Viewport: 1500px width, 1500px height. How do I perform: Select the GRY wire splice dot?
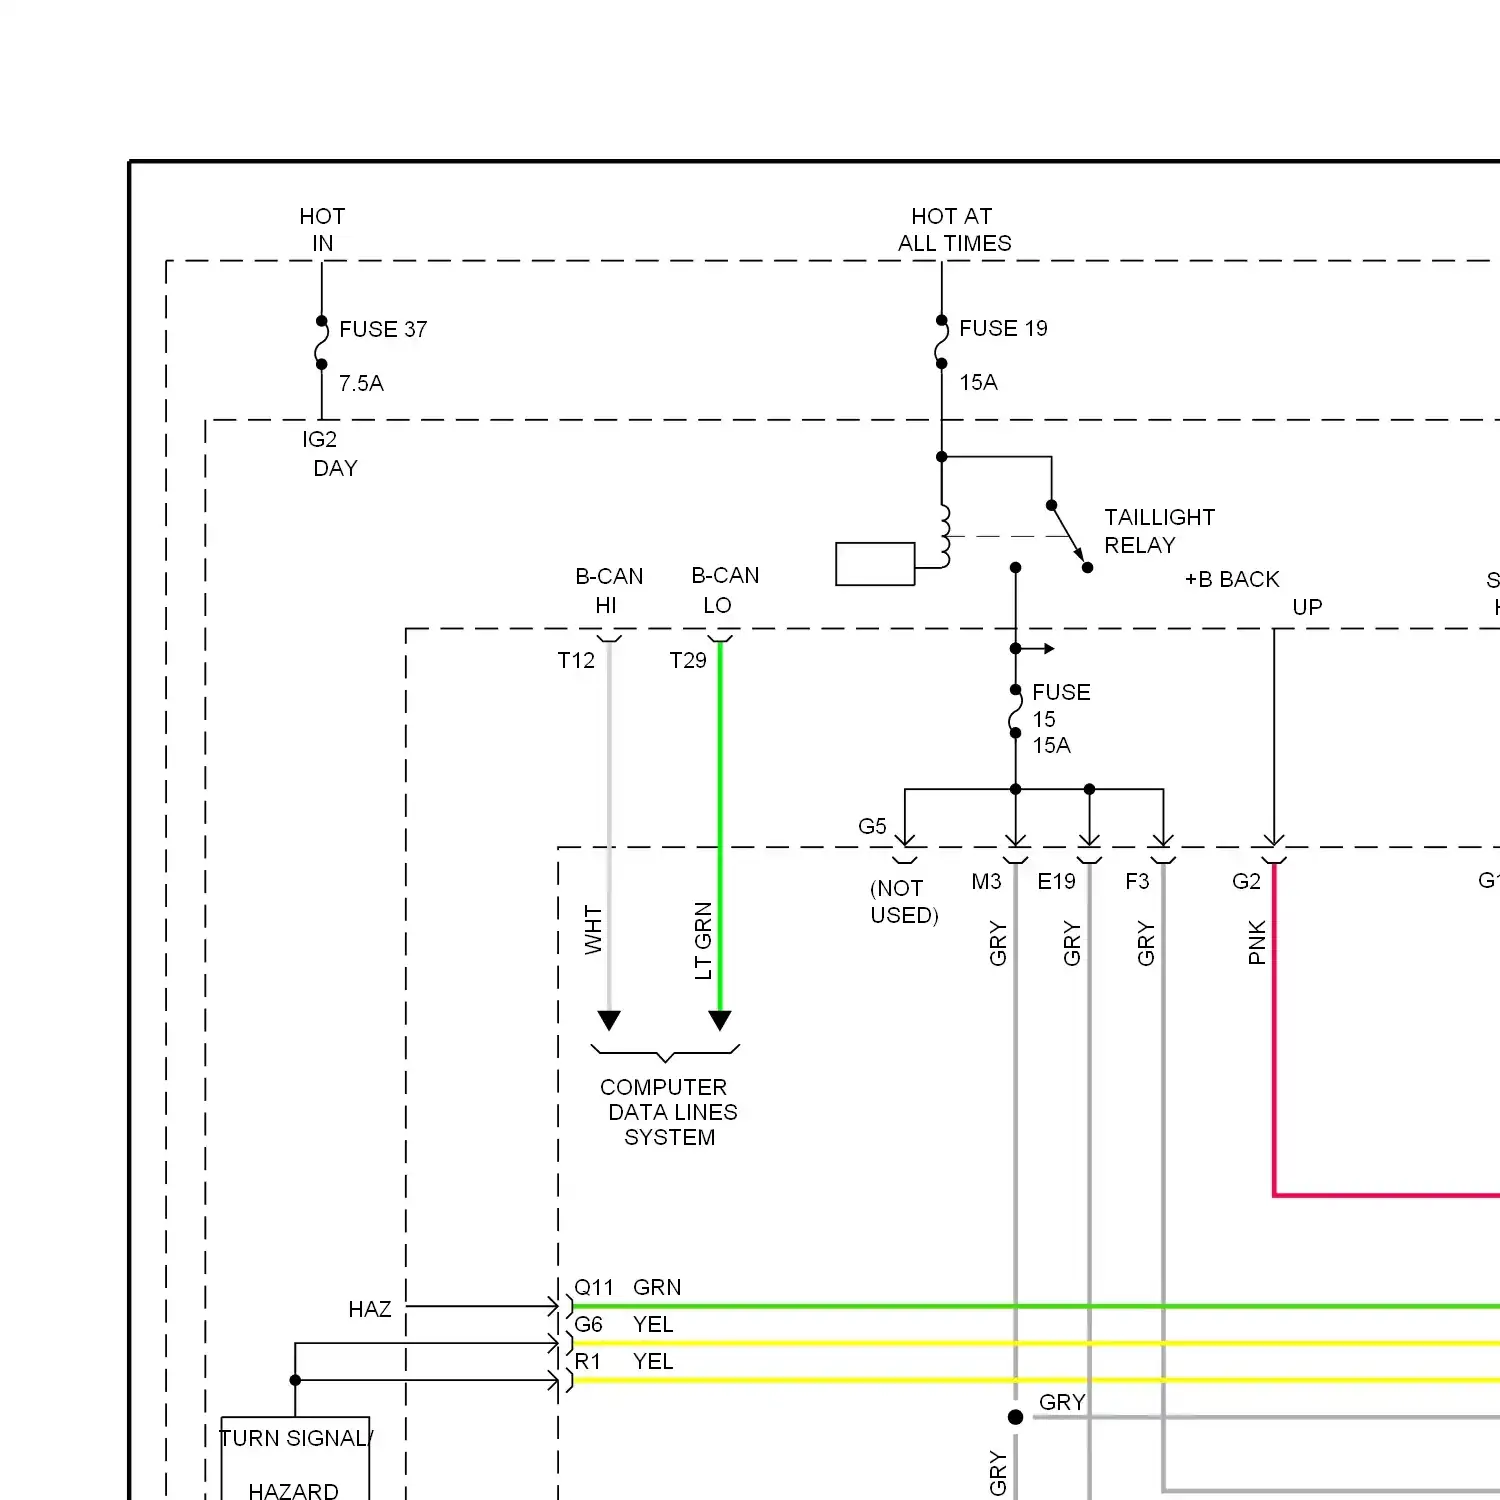coord(1015,1417)
